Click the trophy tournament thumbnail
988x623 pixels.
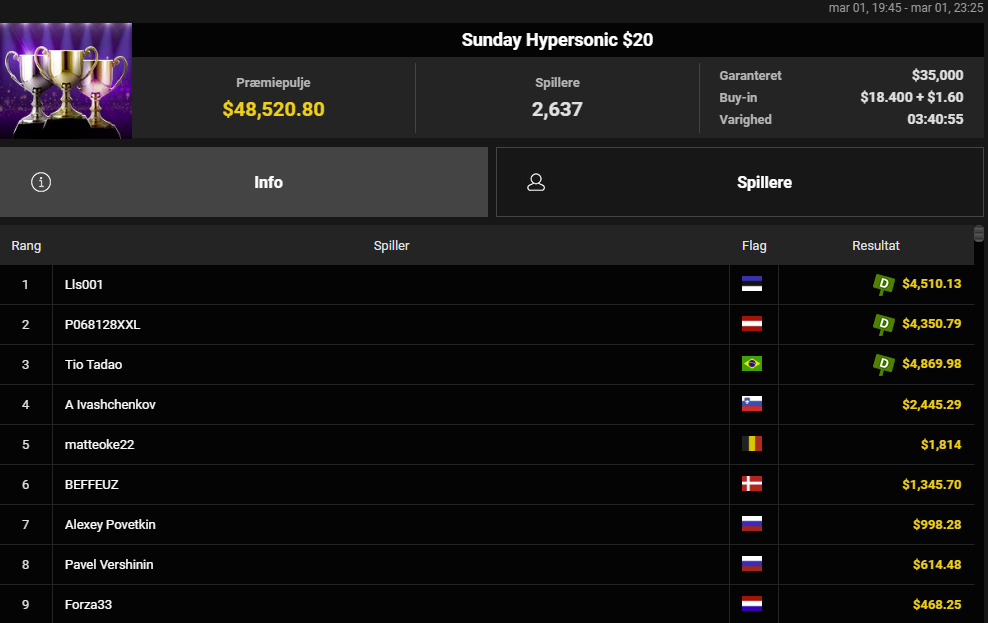pos(66,80)
